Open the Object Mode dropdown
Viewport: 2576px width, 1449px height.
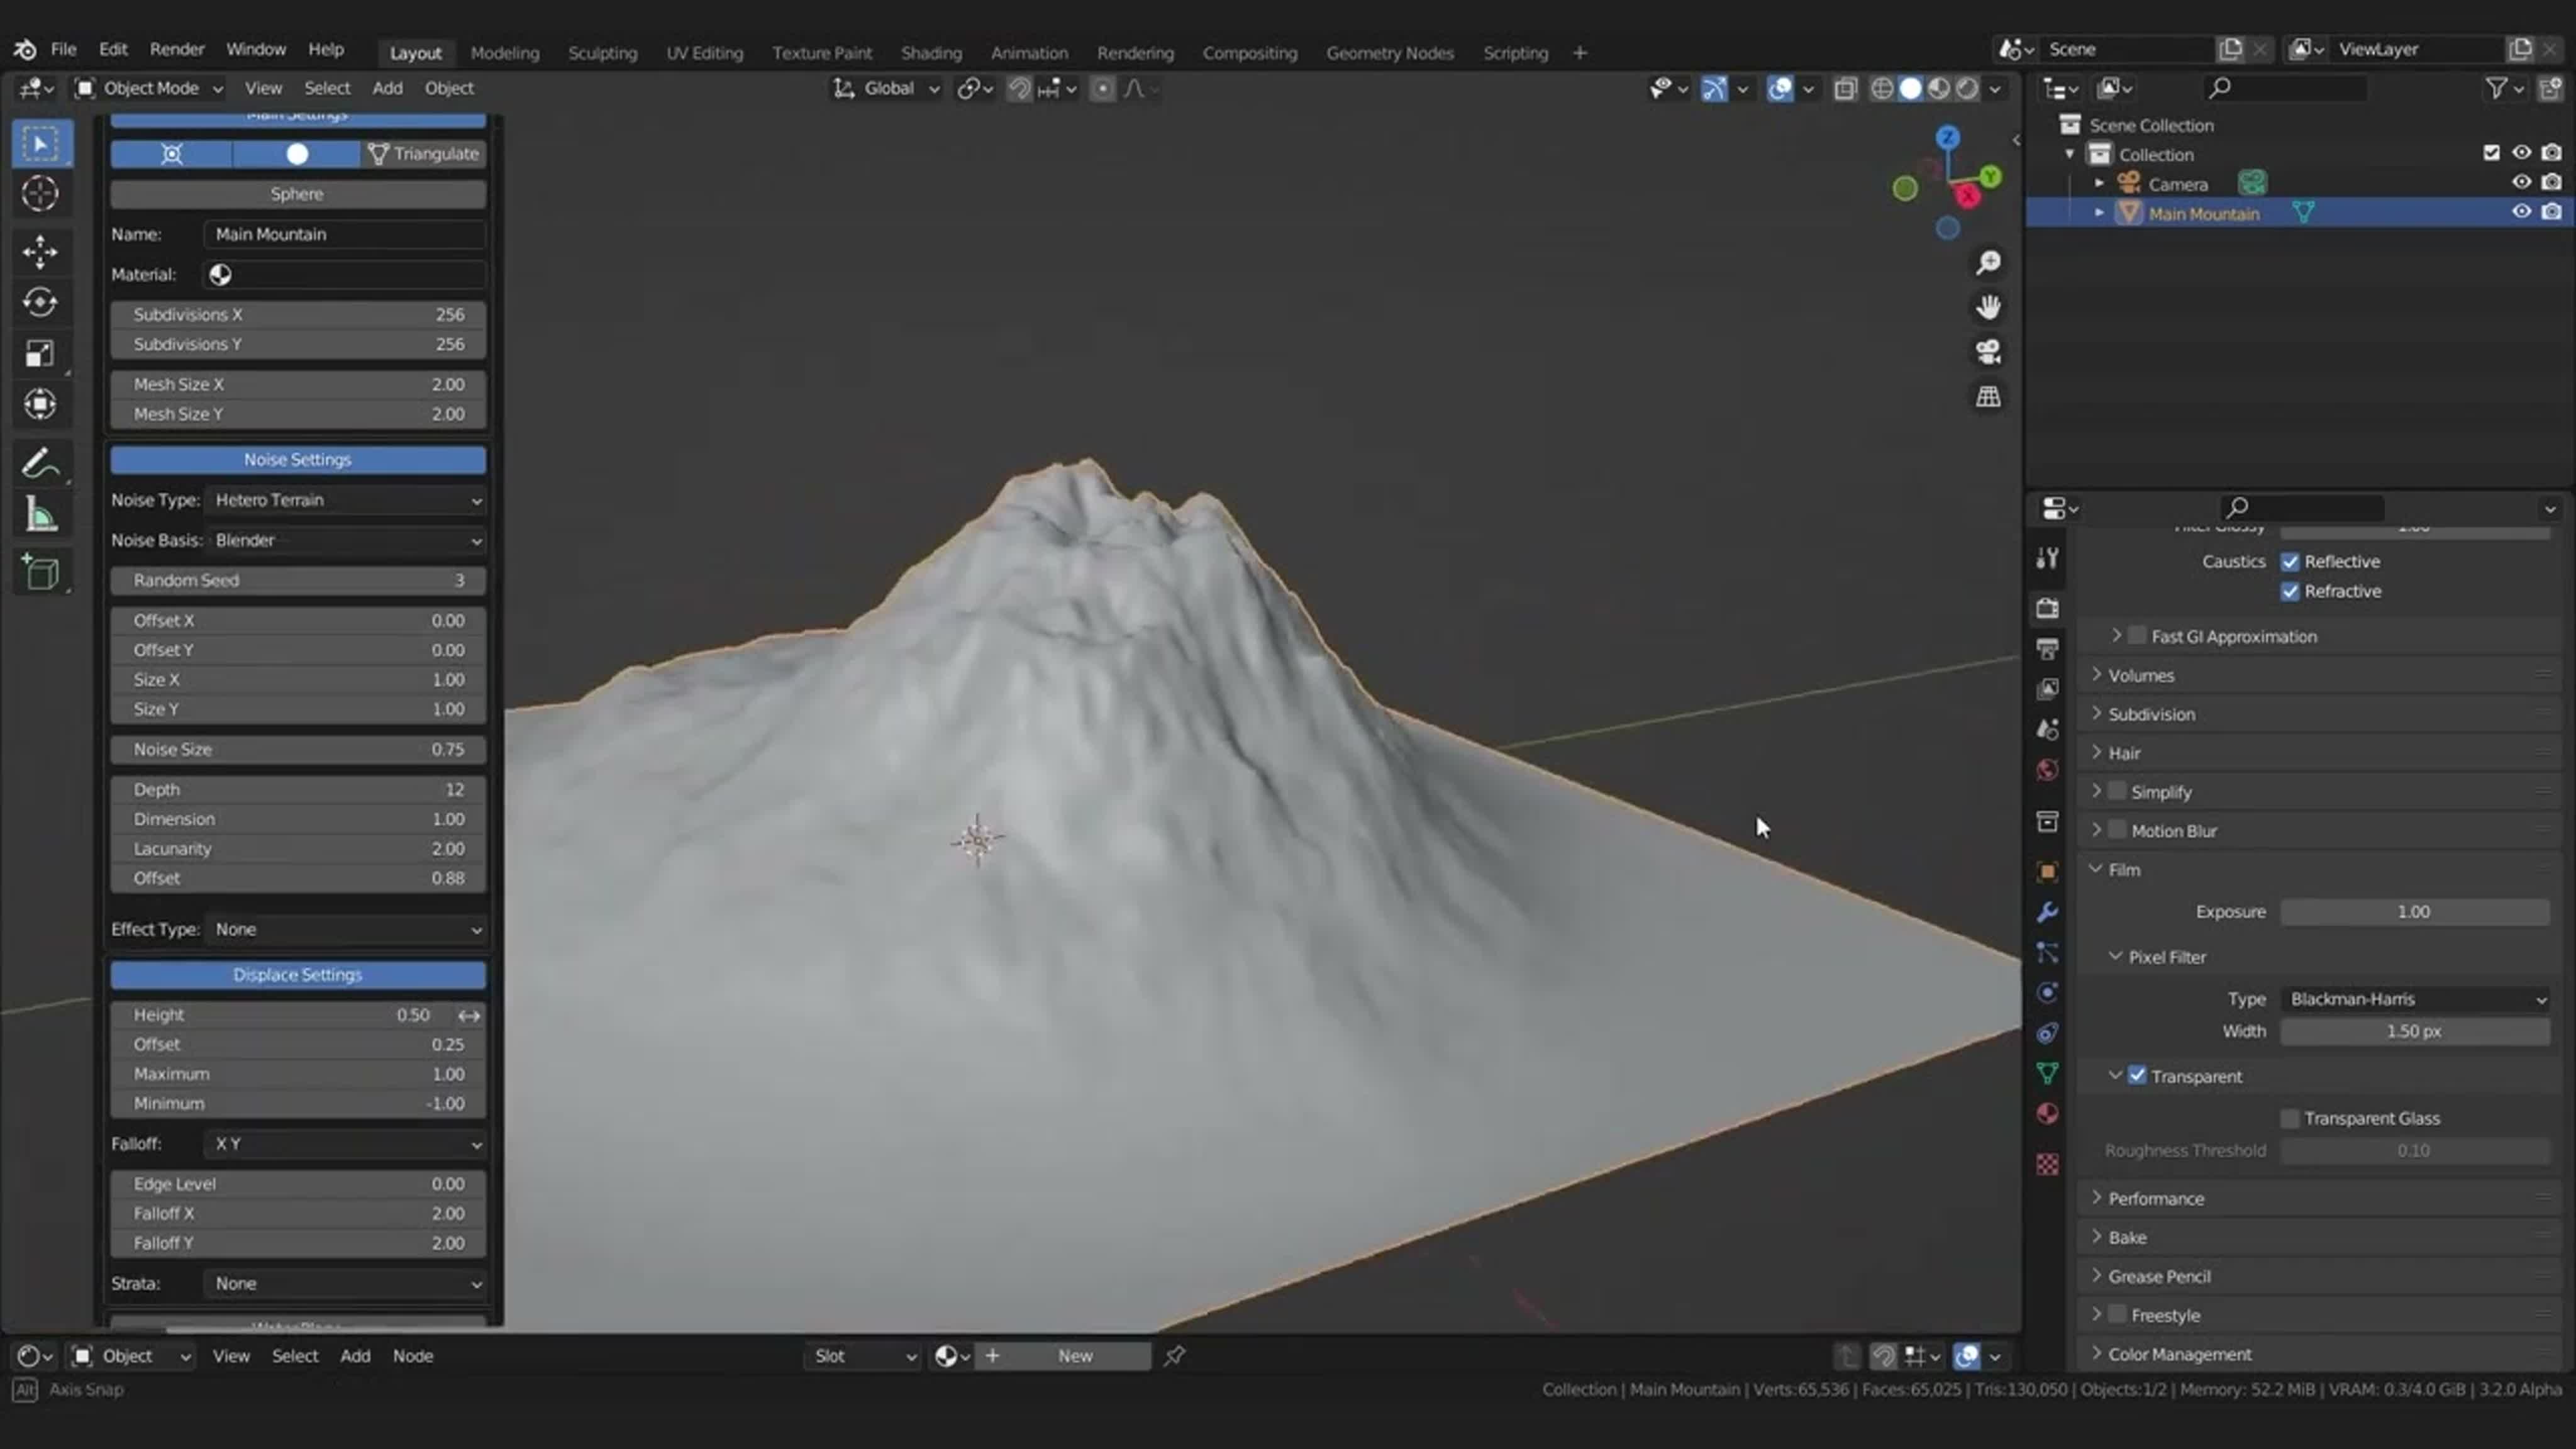click(149, 89)
